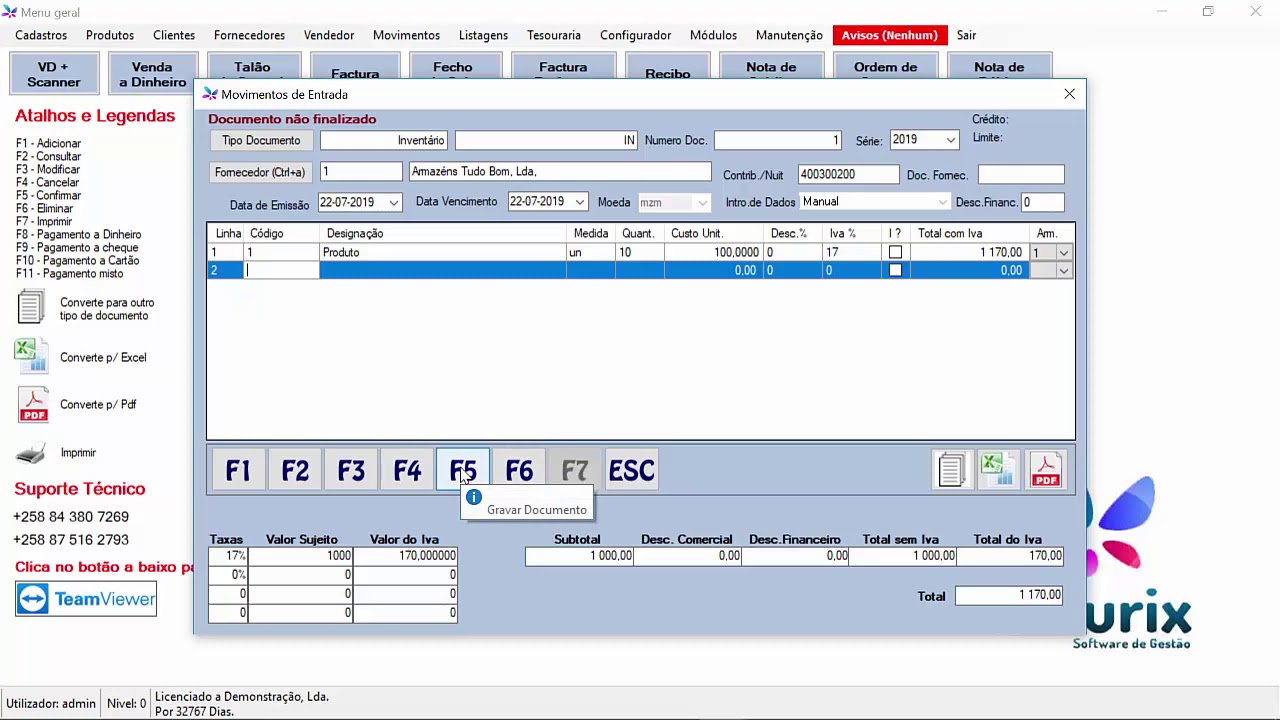Click the PDF export icon in dialog
Viewport: 1280px width, 720px height.
1045,470
